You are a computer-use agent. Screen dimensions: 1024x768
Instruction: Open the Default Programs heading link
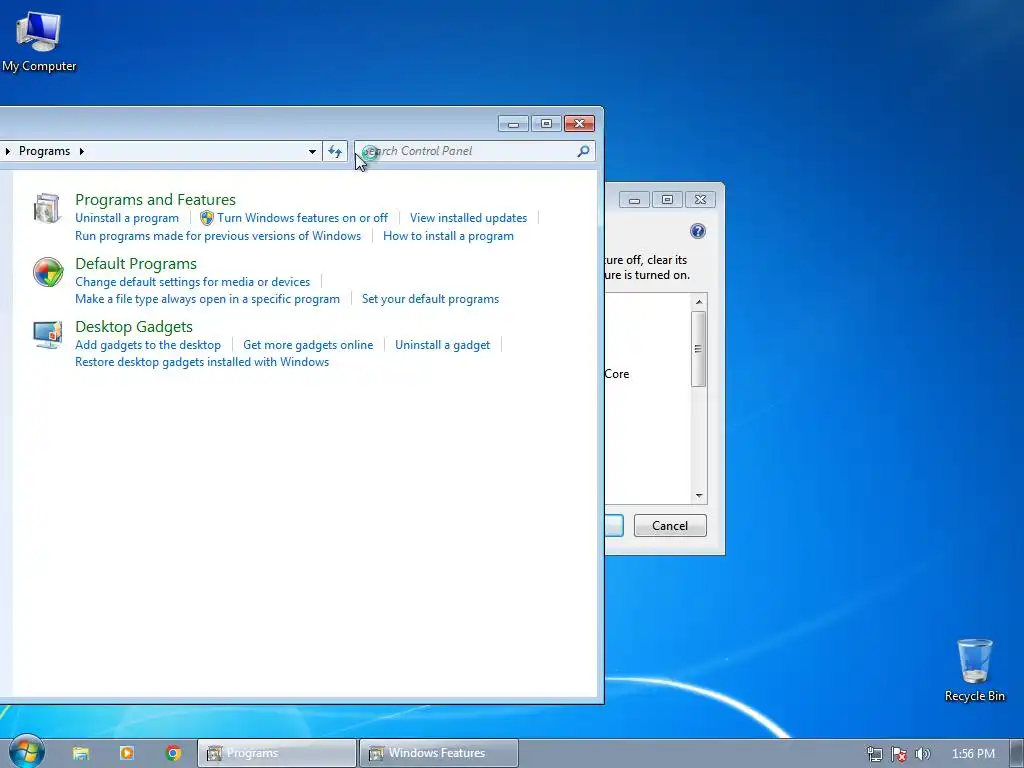pos(136,264)
